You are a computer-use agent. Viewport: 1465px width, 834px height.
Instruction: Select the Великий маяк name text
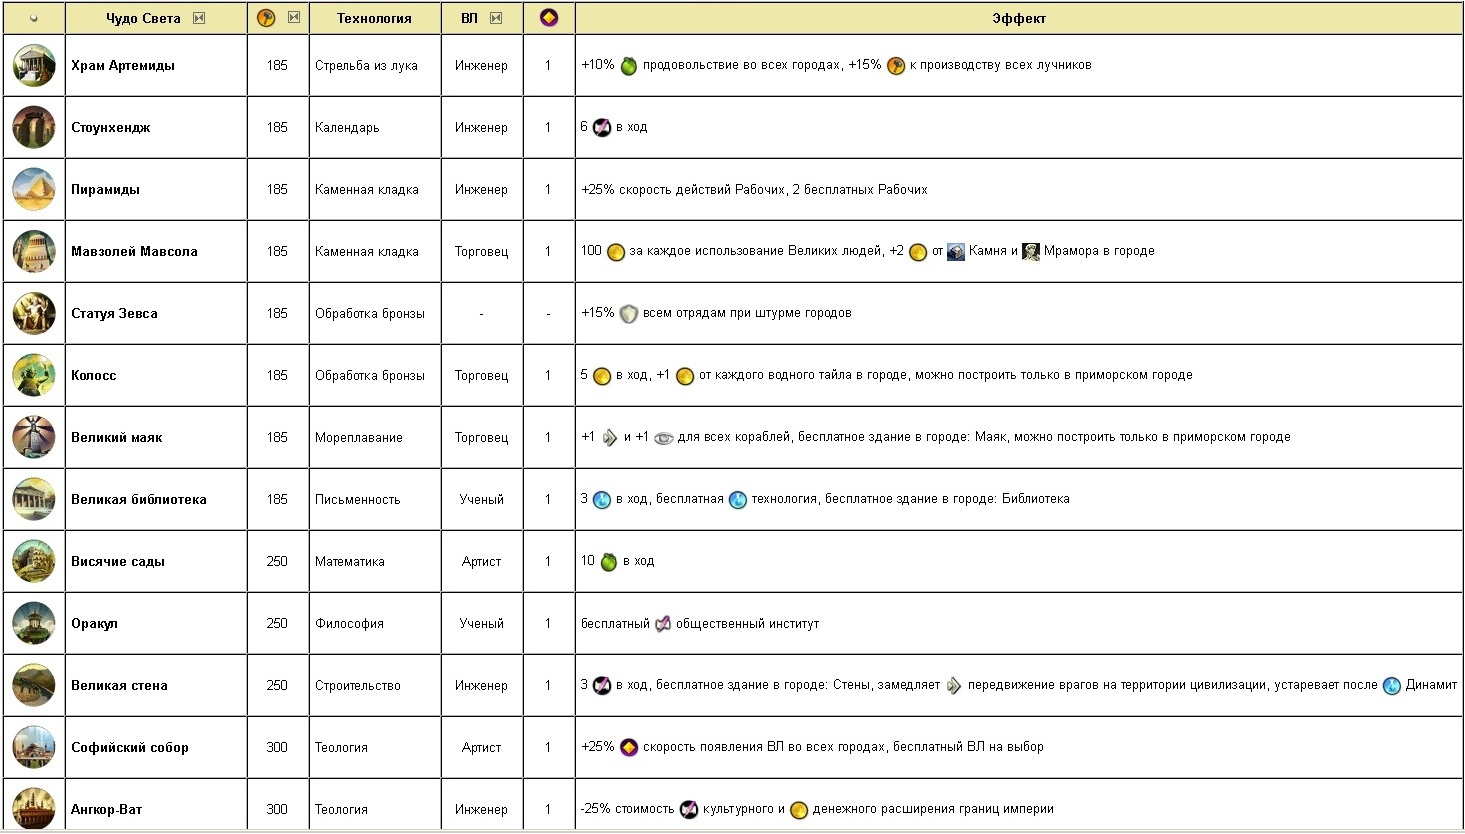click(x=117, y=438)
